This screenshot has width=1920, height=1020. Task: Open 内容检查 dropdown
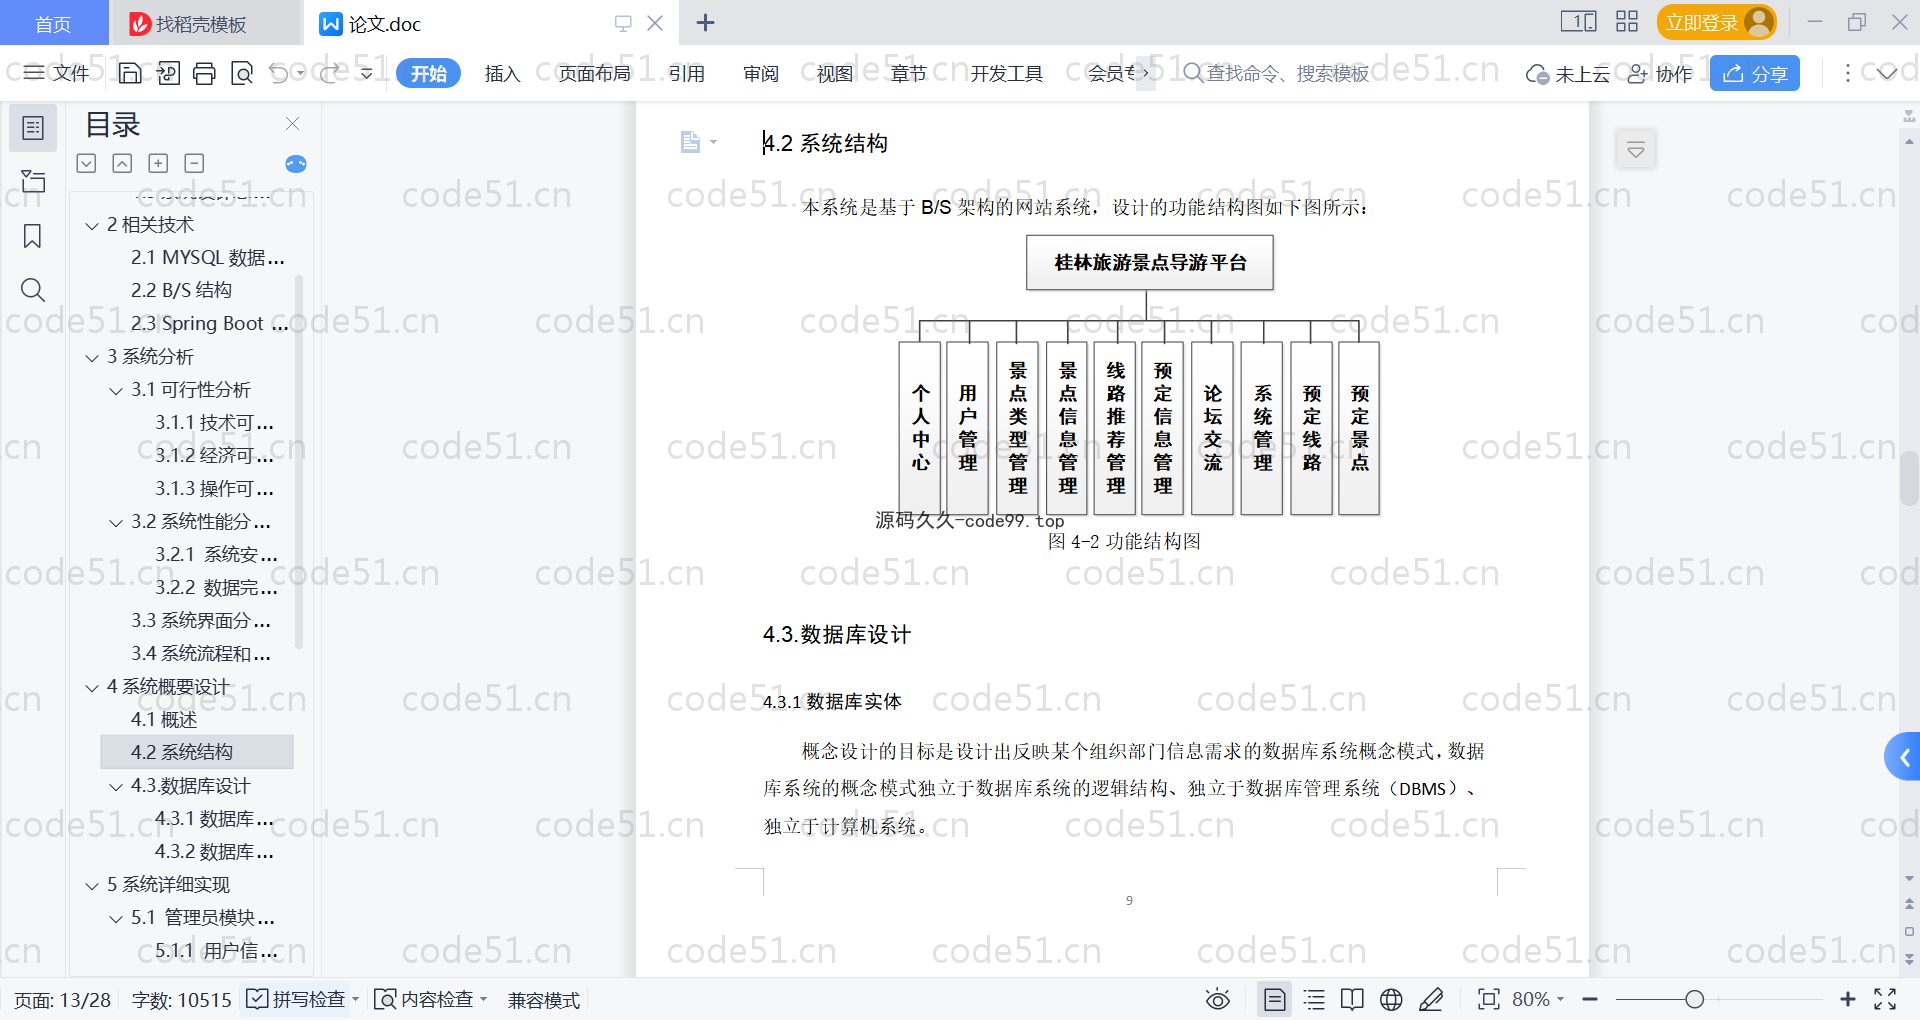[430, 999]
